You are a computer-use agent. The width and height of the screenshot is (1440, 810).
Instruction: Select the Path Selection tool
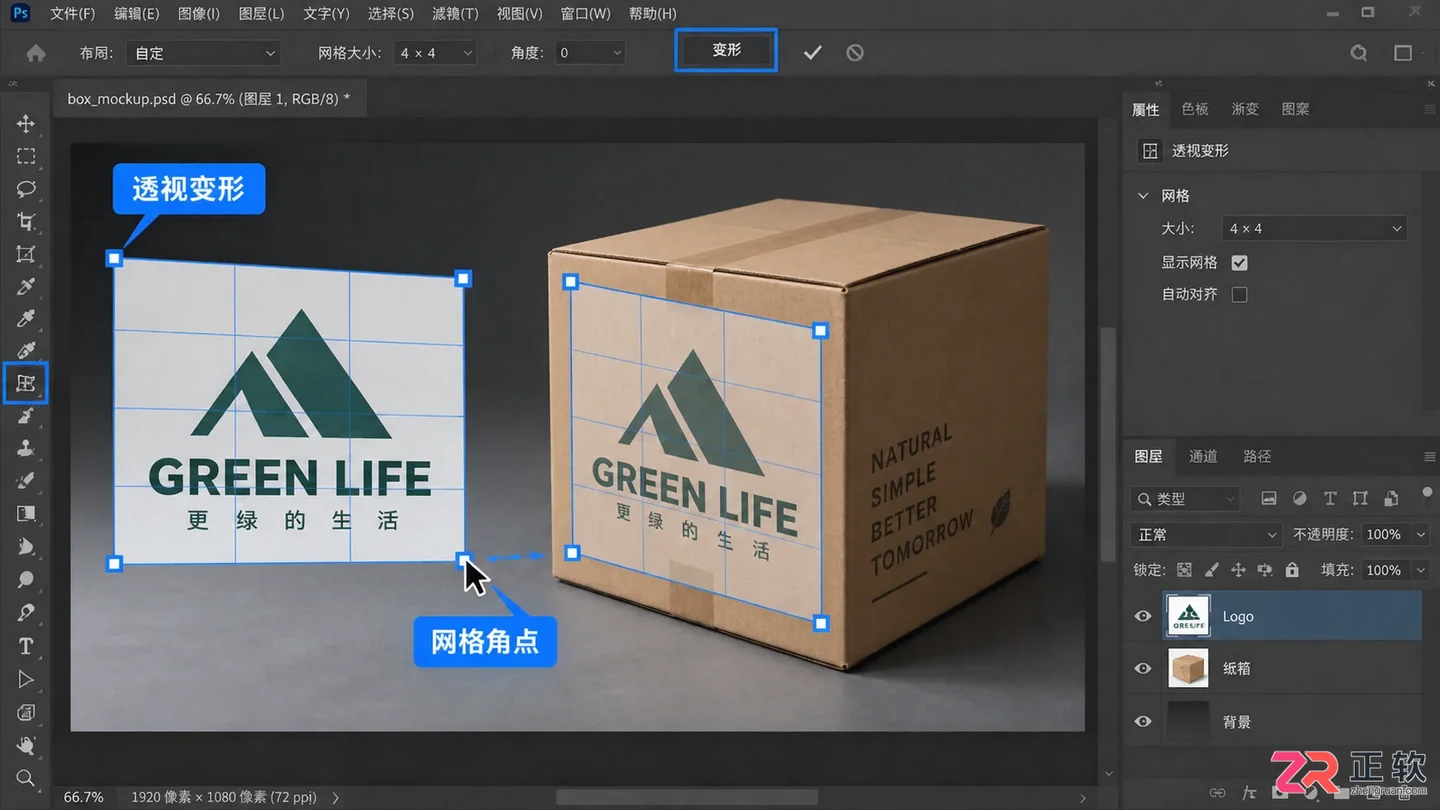pos(26,679)
